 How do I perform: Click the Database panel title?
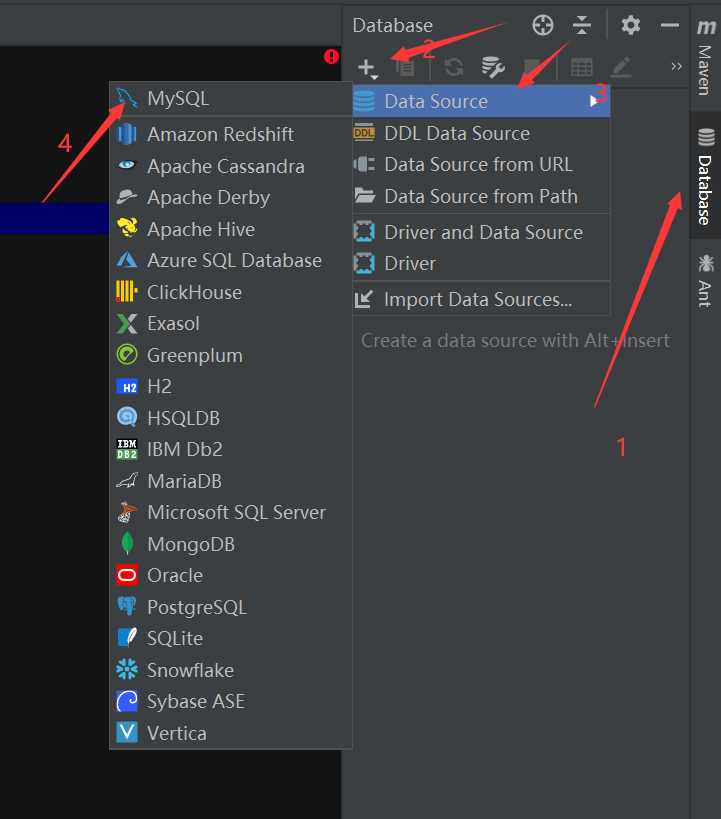(x=392, y=26)
